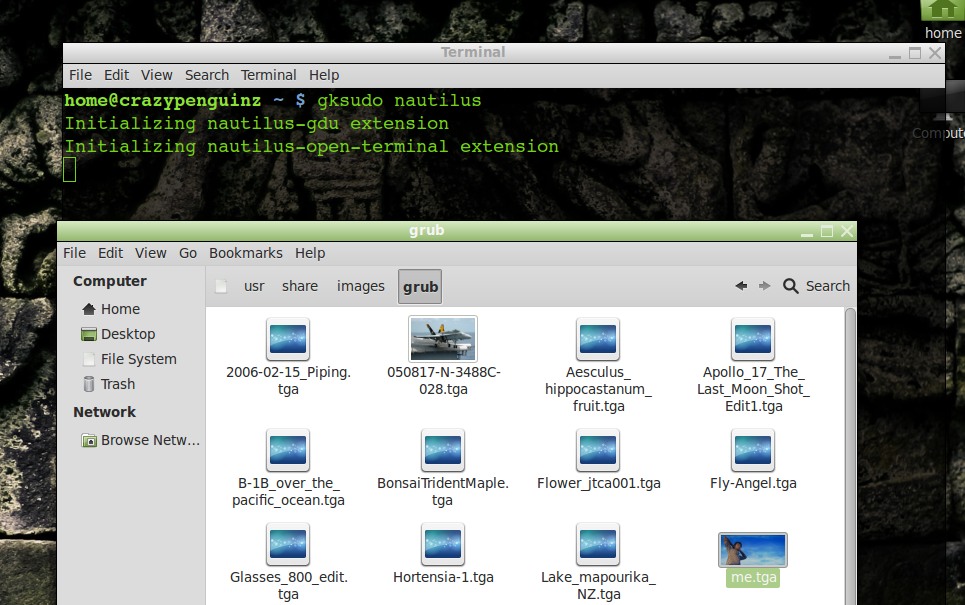This screenshot has width=965, height=605.
Task: Expand the Go menu in the file manager
Action: click(x=187, y=253)
